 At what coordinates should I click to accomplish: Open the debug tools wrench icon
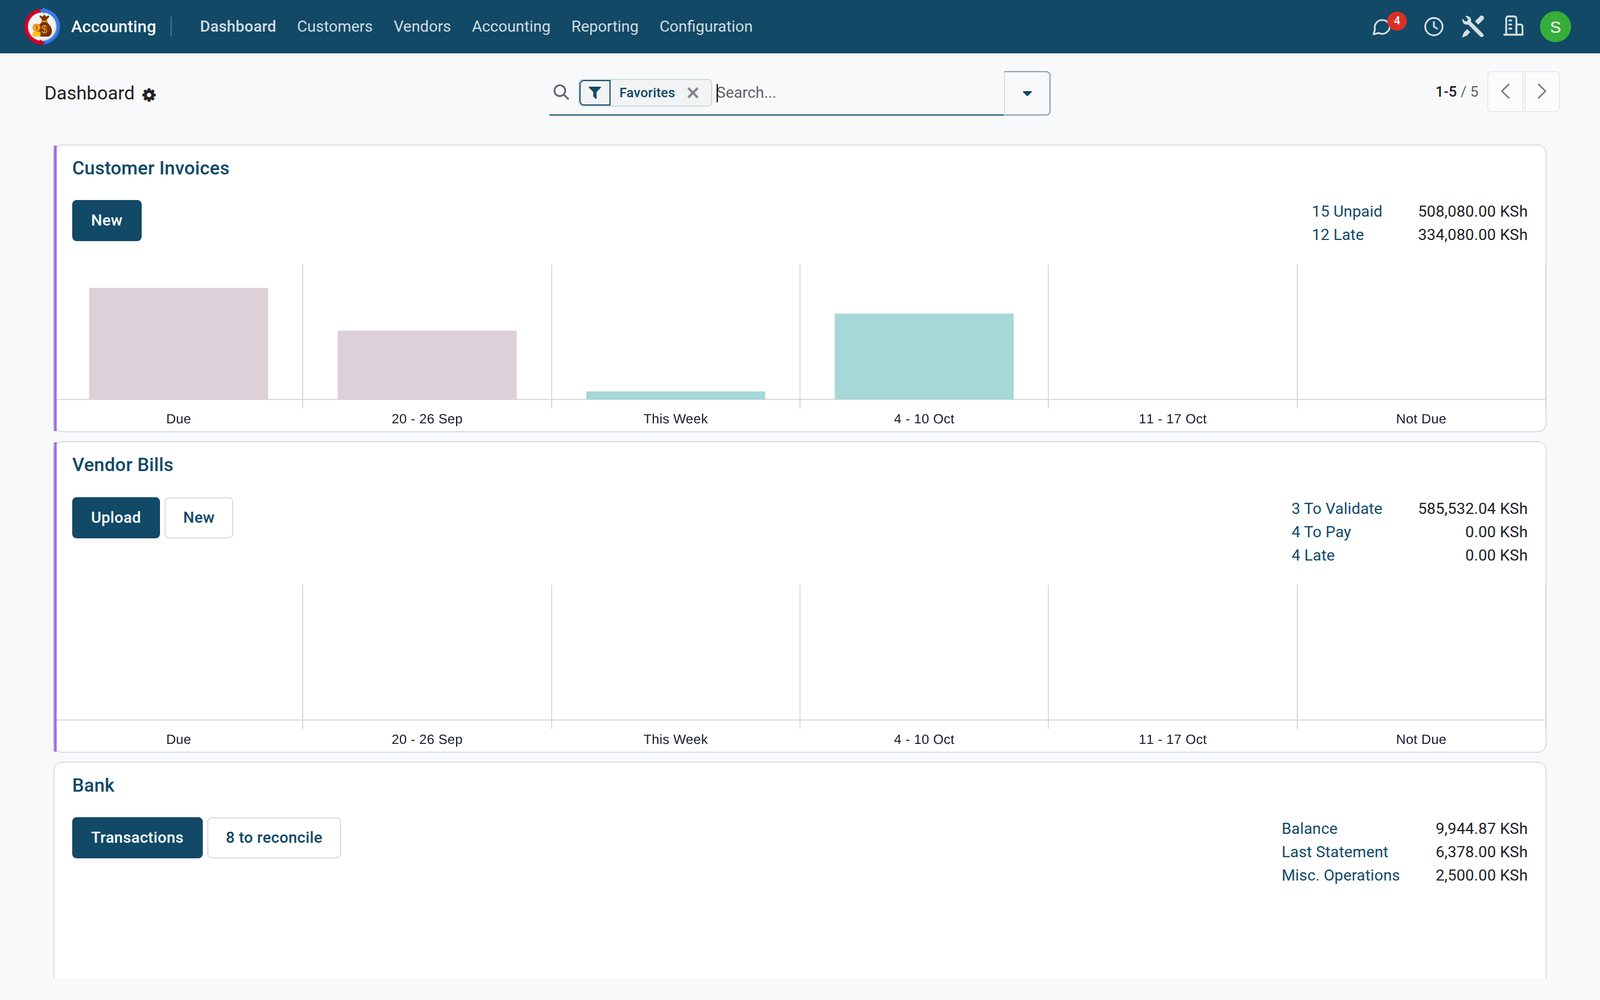1473,27
